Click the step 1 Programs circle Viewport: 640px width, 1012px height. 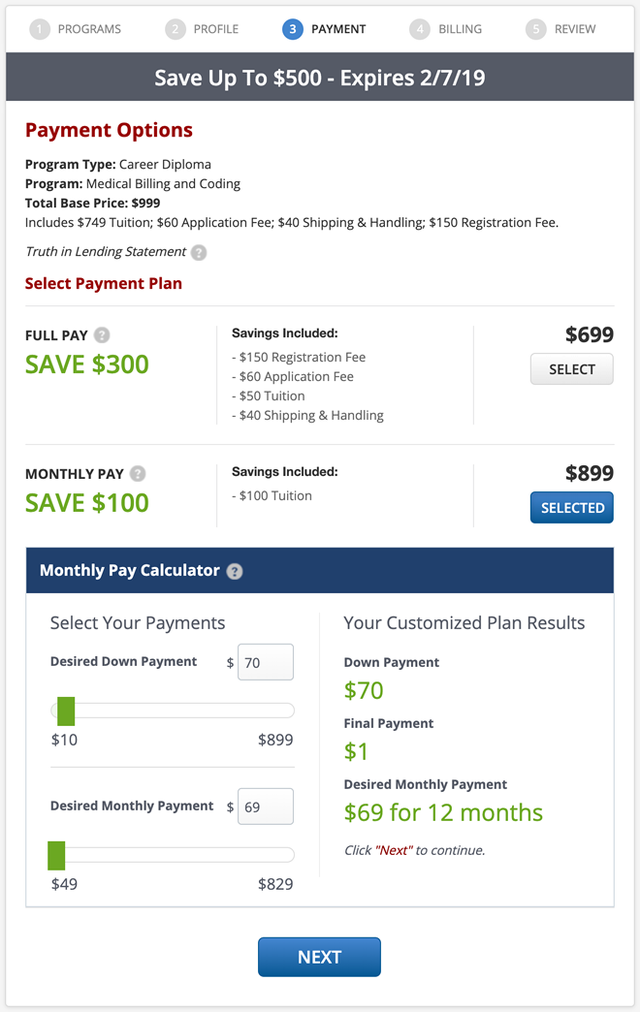click(x=40, y=29)
